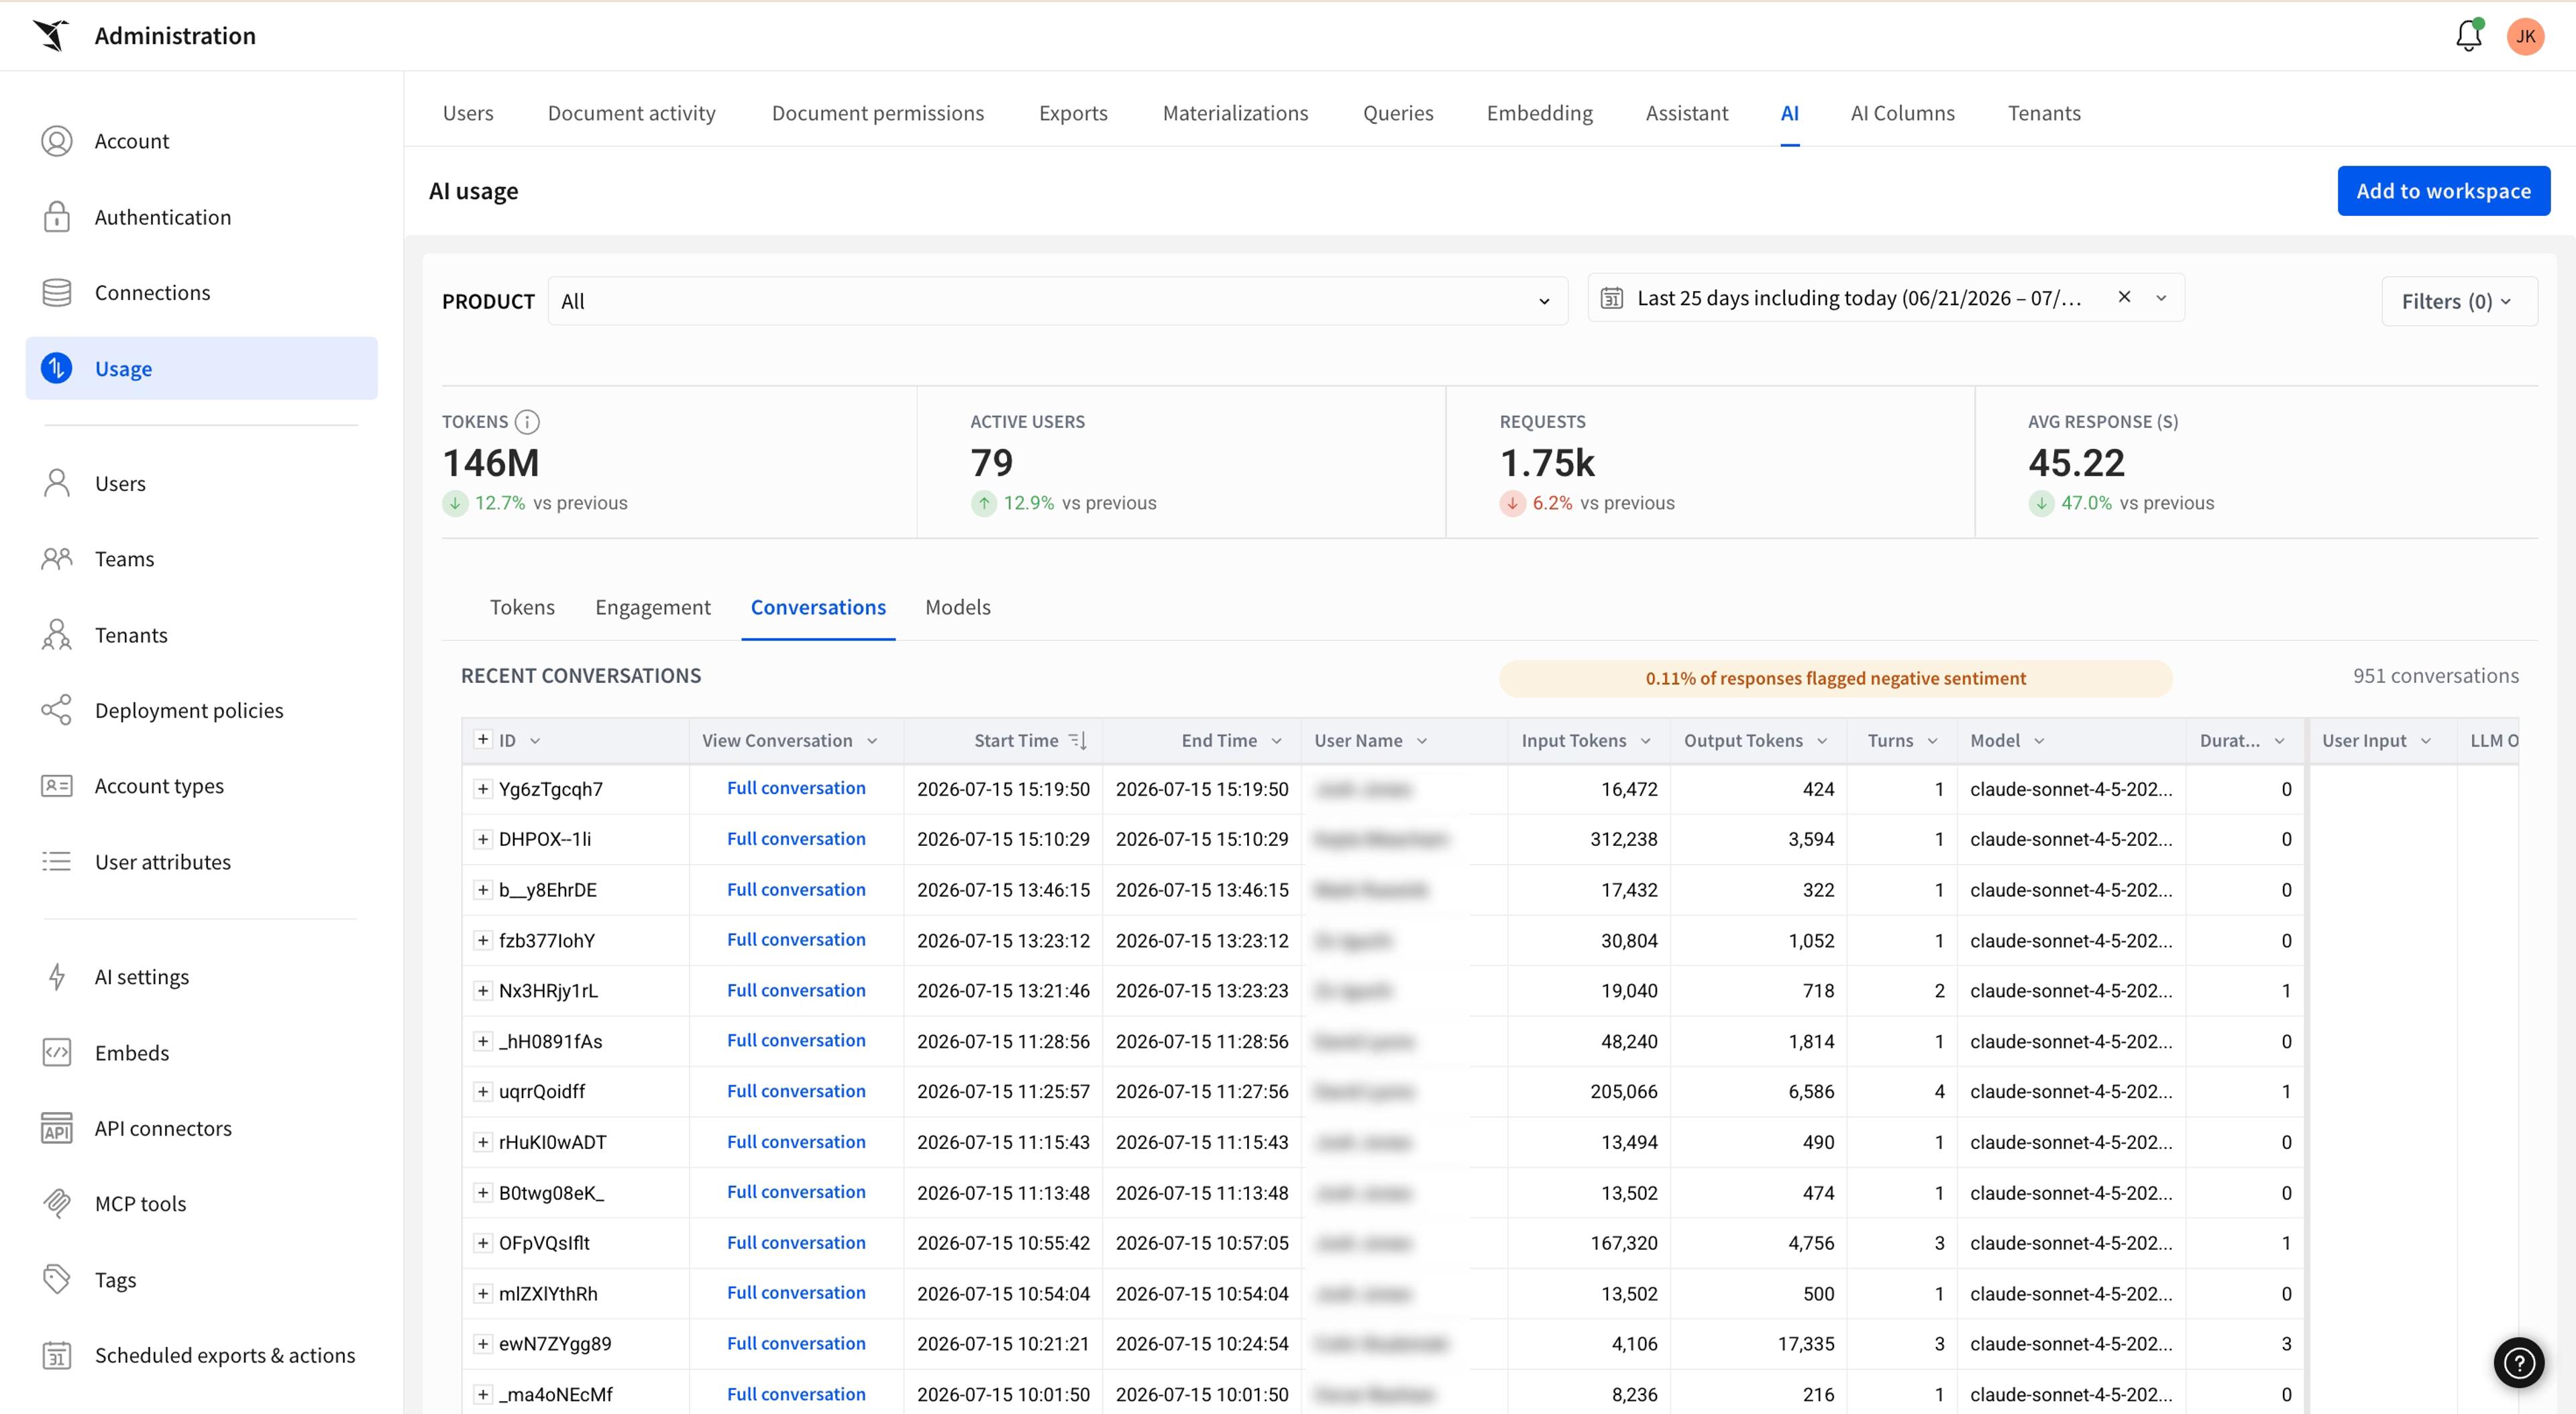Screen dimensions: 2576x1414
Task: Click the Usage sidebar icon
Action: click(57, 368)
